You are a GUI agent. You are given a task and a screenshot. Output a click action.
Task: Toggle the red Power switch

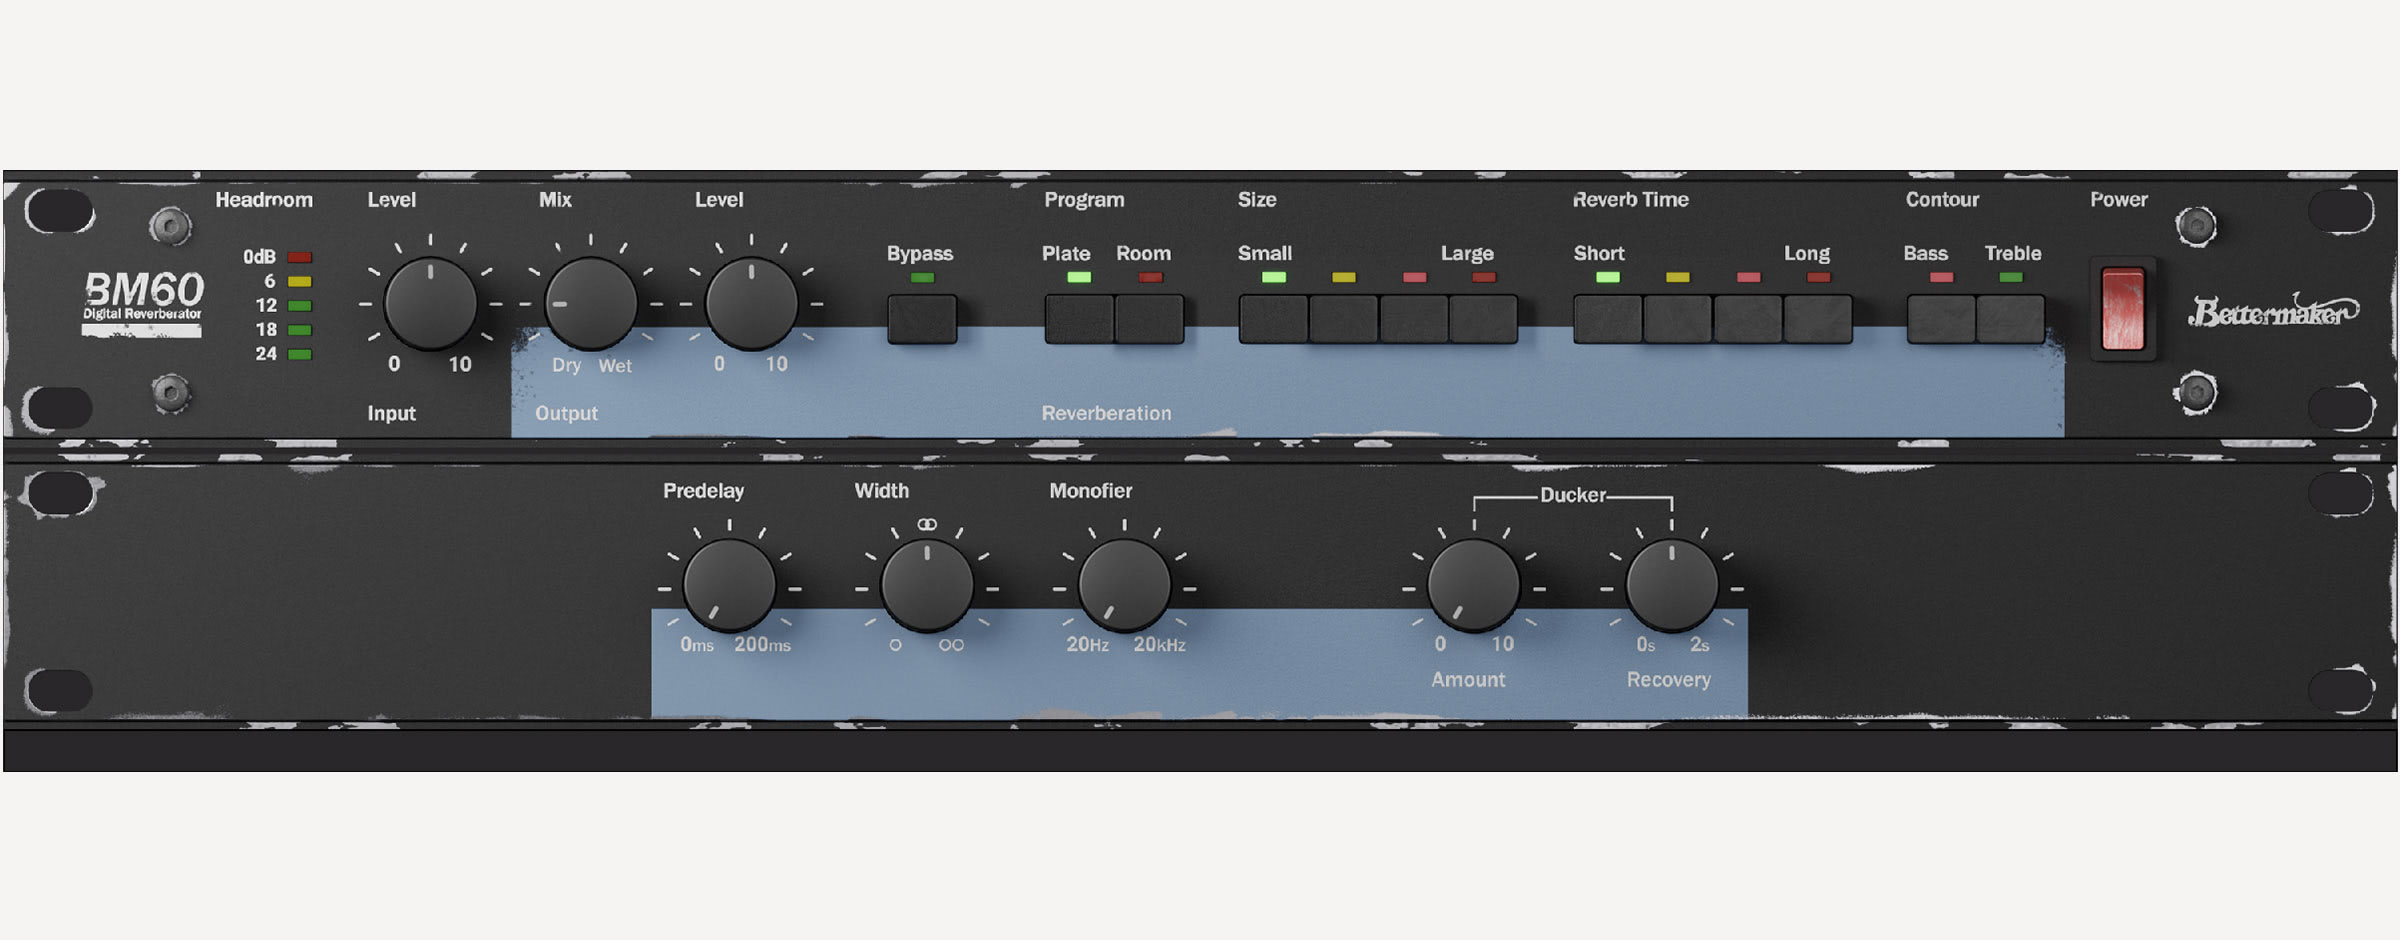click(2122, 308)
